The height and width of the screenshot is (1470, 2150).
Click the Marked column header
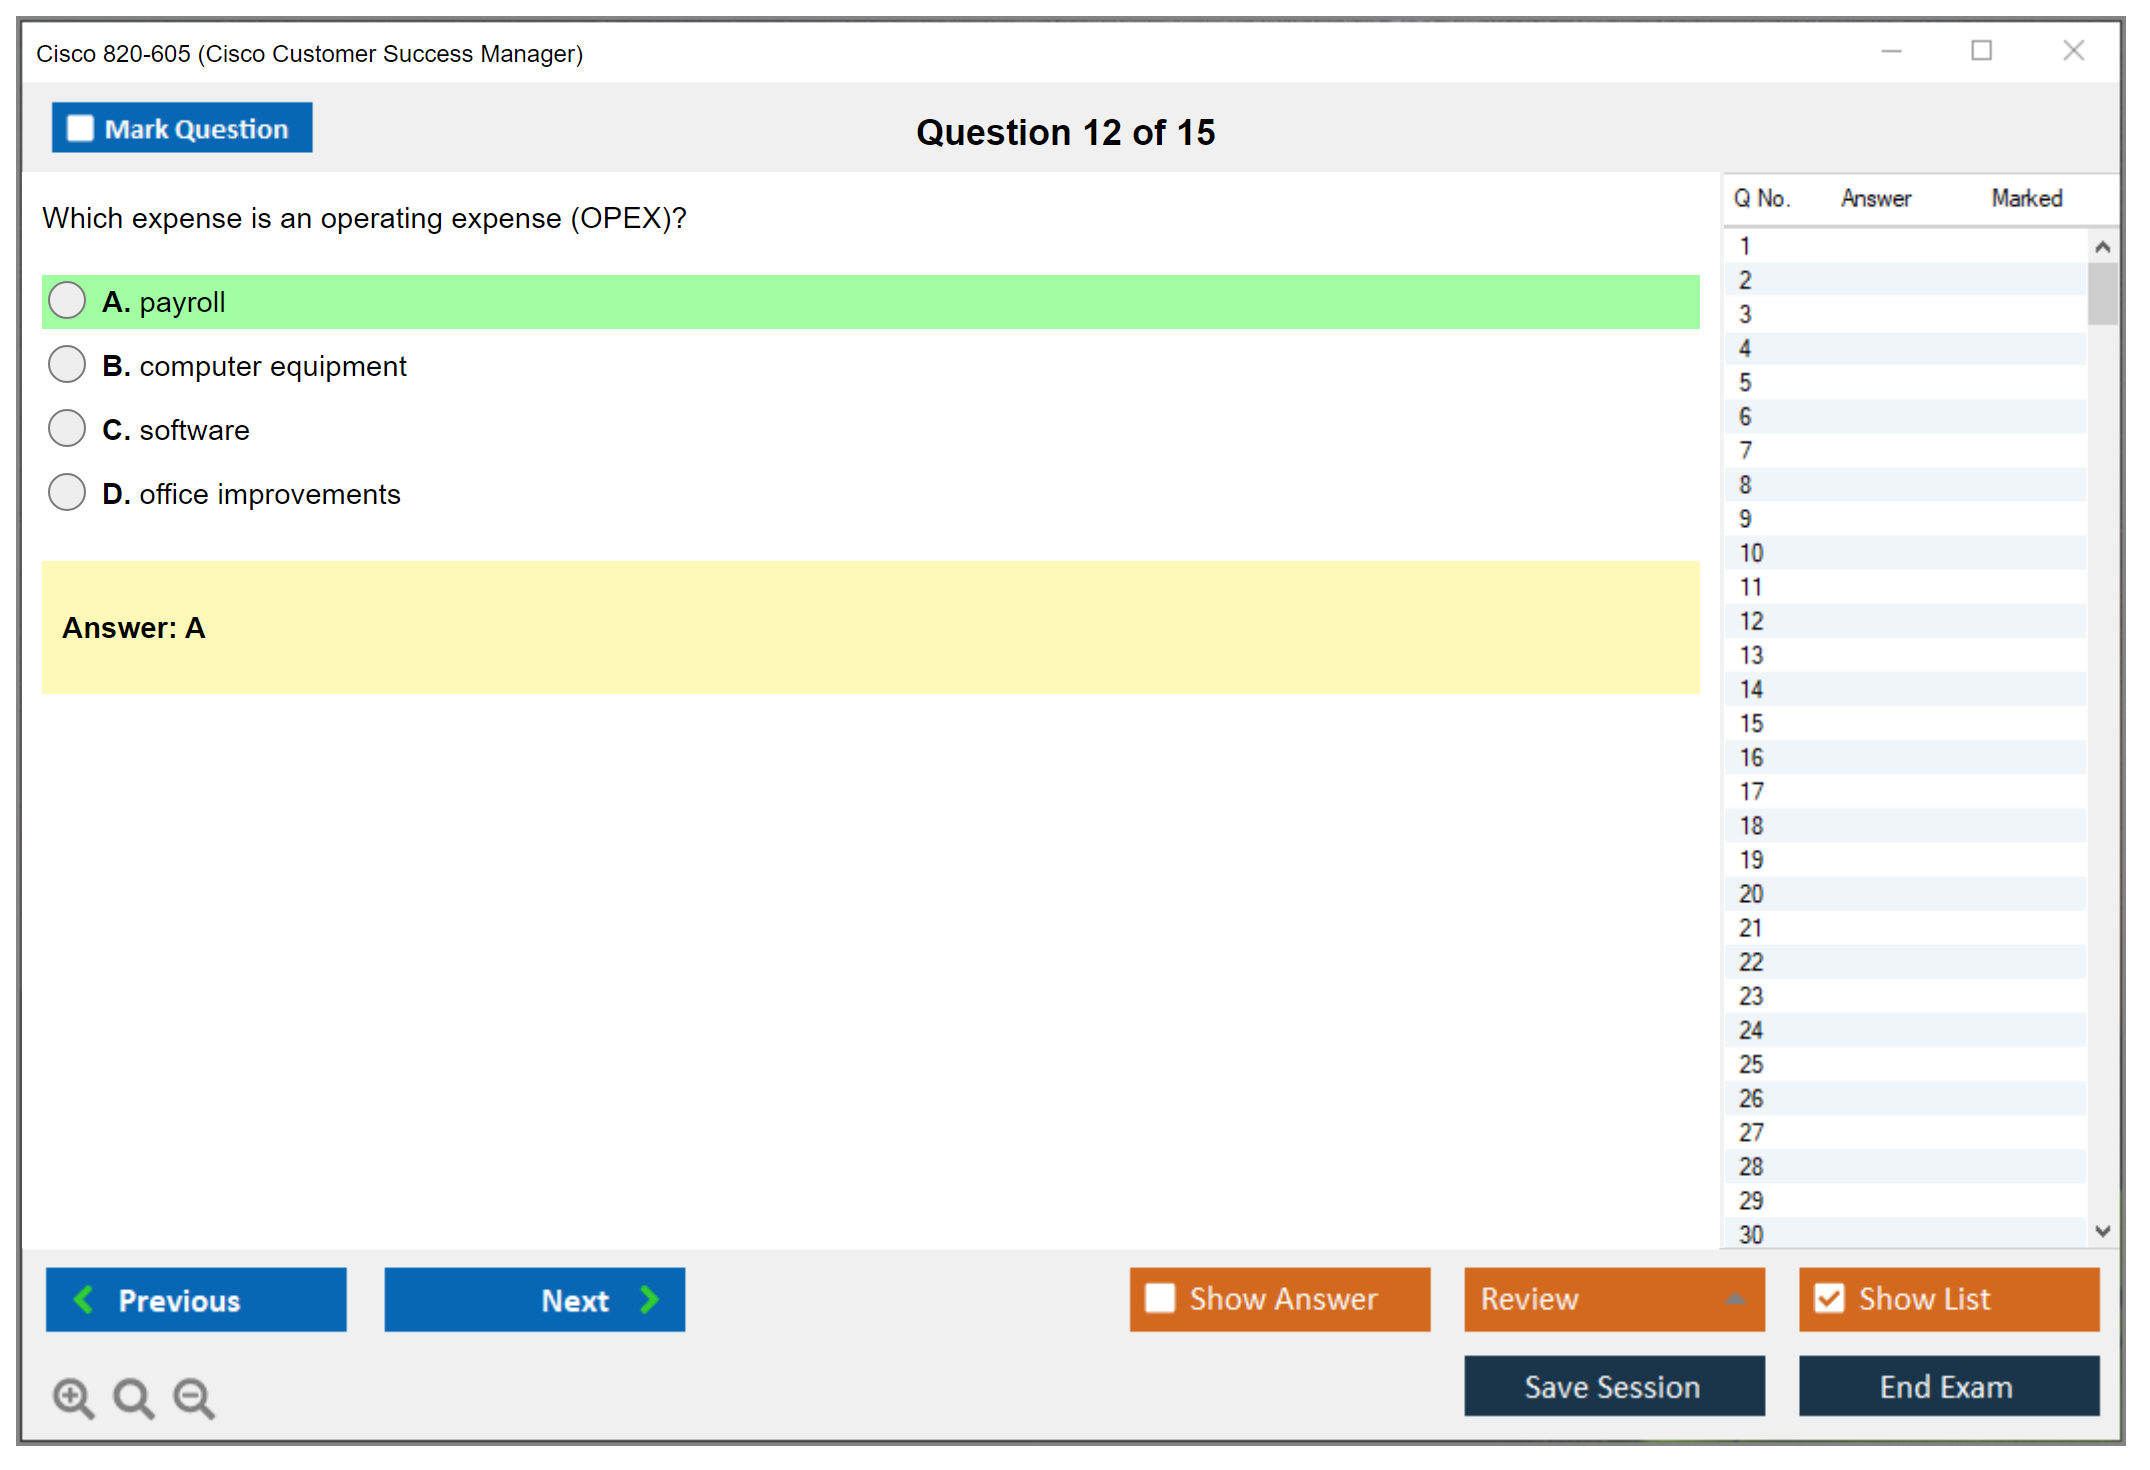(x=2026, y=198)
